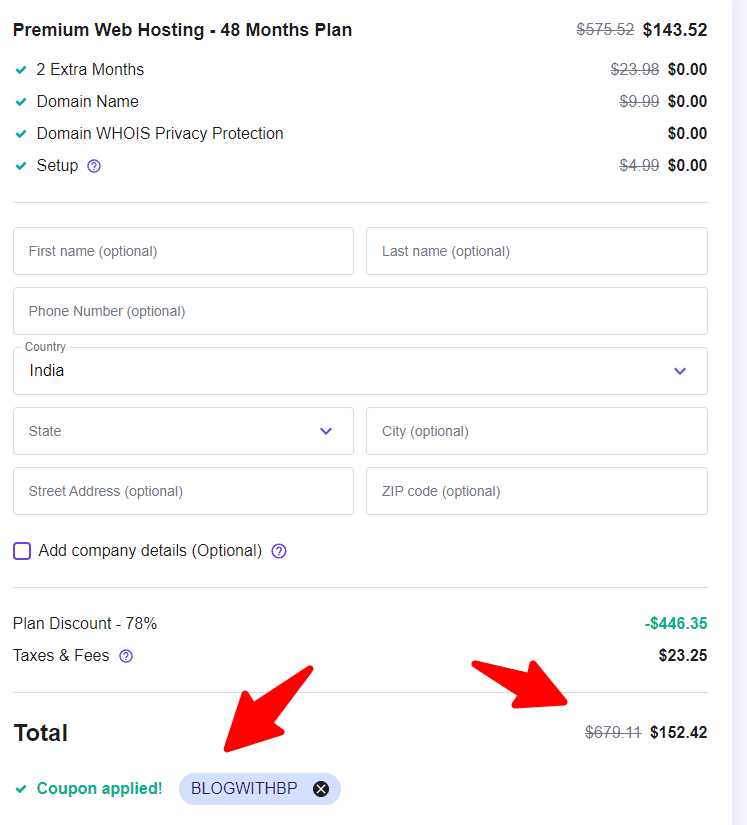This screenshot has width=747, height=825.
Task: Click the Add company details label
Action: [x=150, y=551]
